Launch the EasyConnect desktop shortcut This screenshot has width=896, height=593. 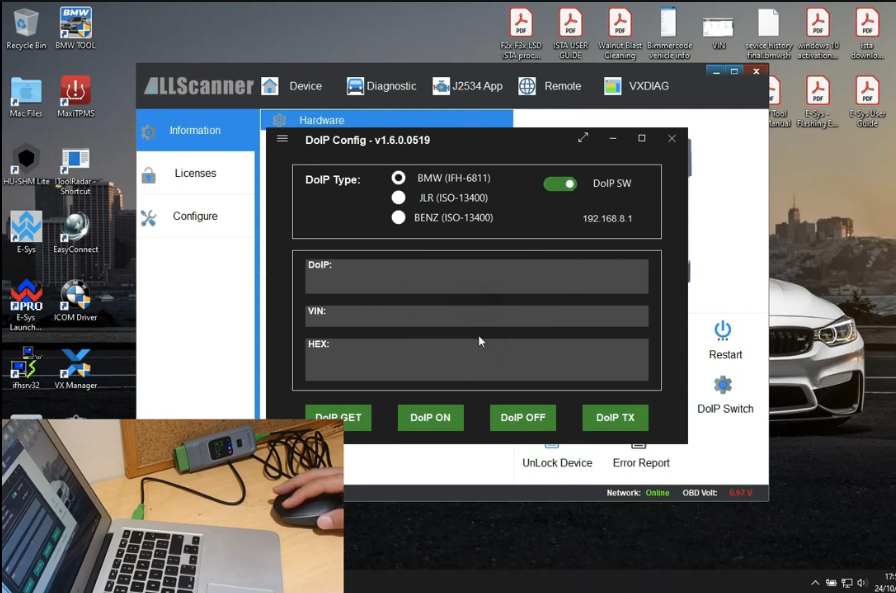pos(75,233)
